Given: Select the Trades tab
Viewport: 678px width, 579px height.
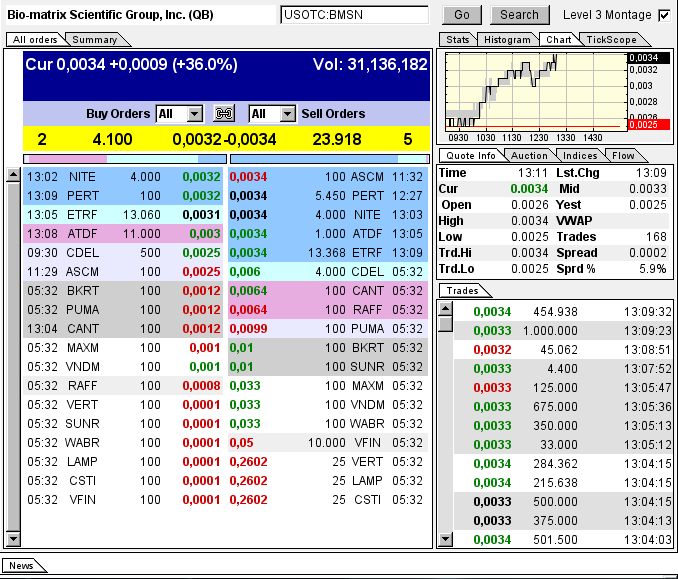Looking at the screenshot, I should 463,291.
